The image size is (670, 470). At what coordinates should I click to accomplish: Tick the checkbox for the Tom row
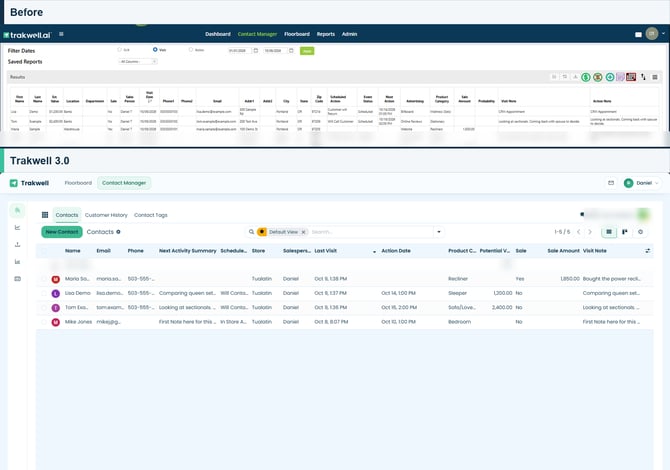(44, 308)
